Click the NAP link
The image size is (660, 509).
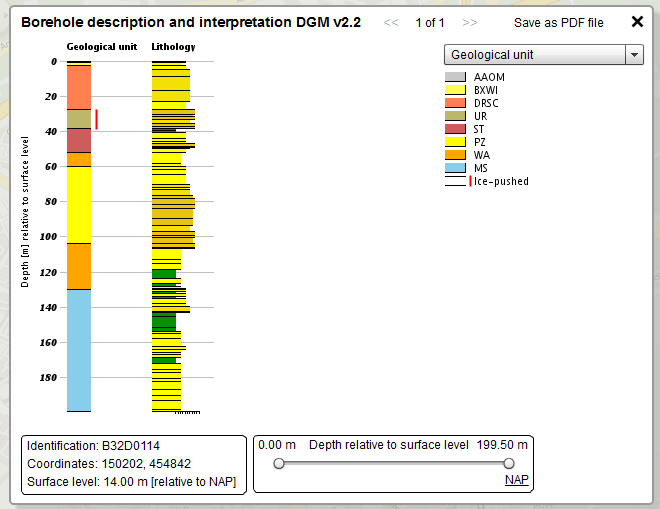[x=516, y=480]
